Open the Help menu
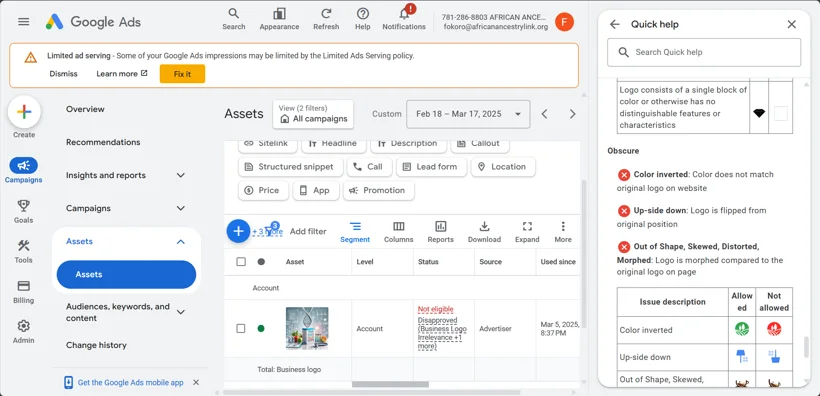Viewport: 820px width, 396px height. click(362, 19)
